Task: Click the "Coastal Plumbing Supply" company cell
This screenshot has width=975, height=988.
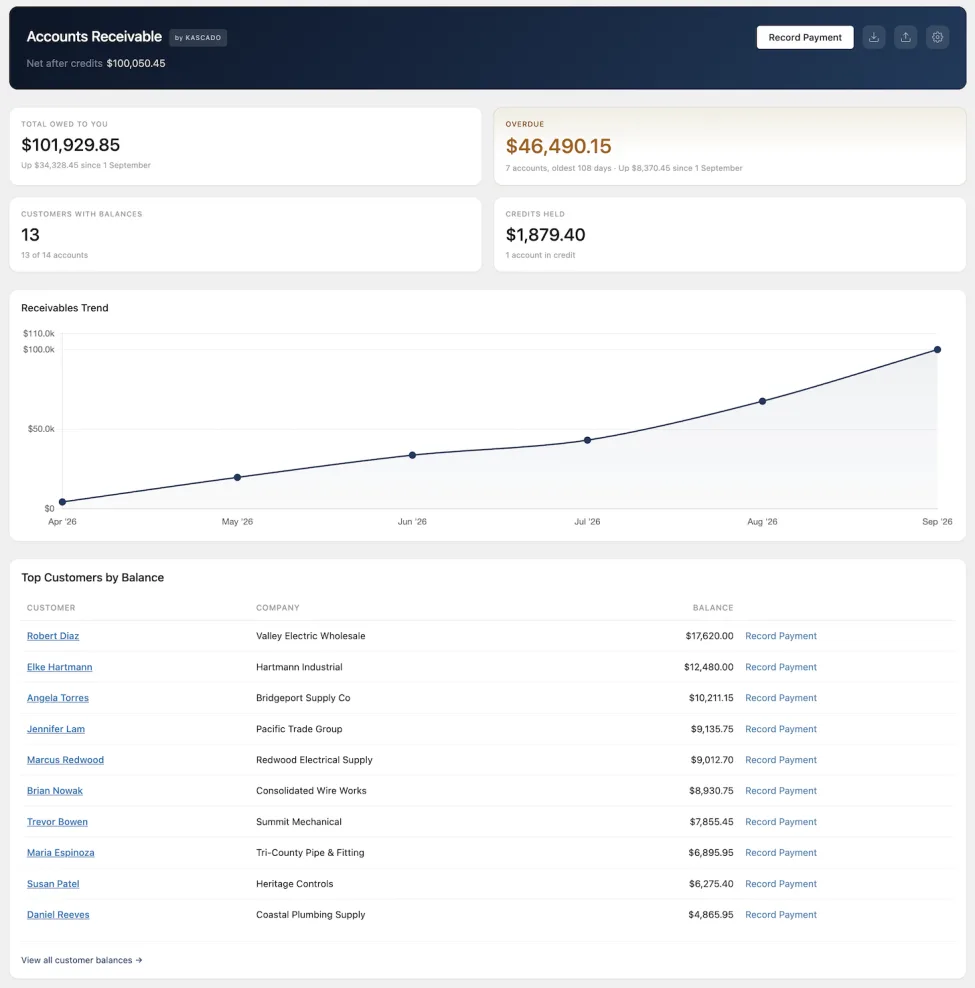Action: [311, 914]
